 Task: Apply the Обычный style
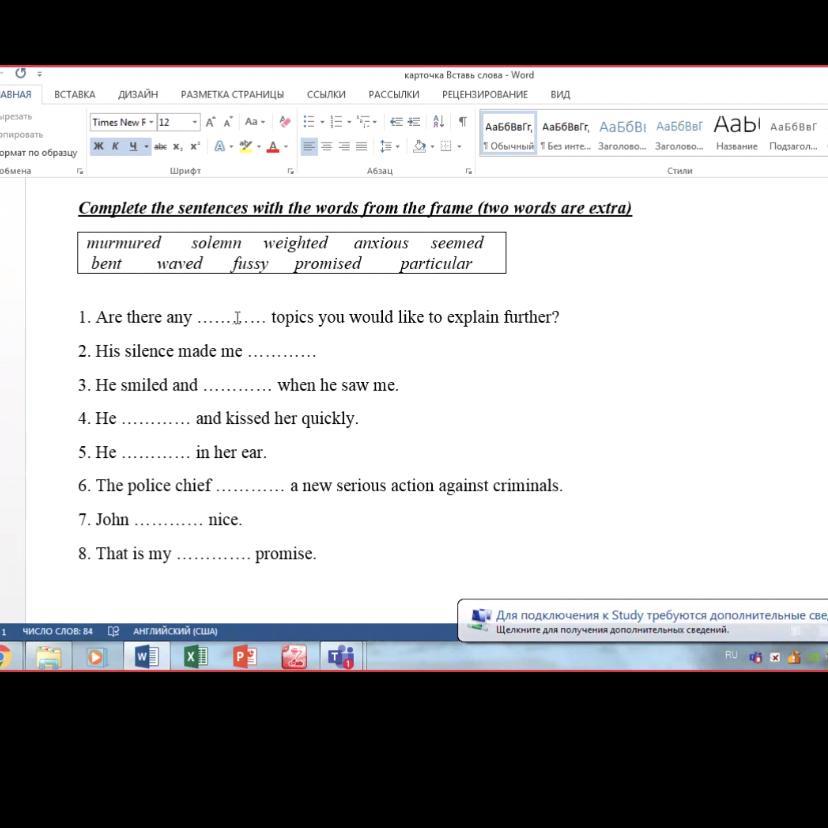click(x=509, y=133)
